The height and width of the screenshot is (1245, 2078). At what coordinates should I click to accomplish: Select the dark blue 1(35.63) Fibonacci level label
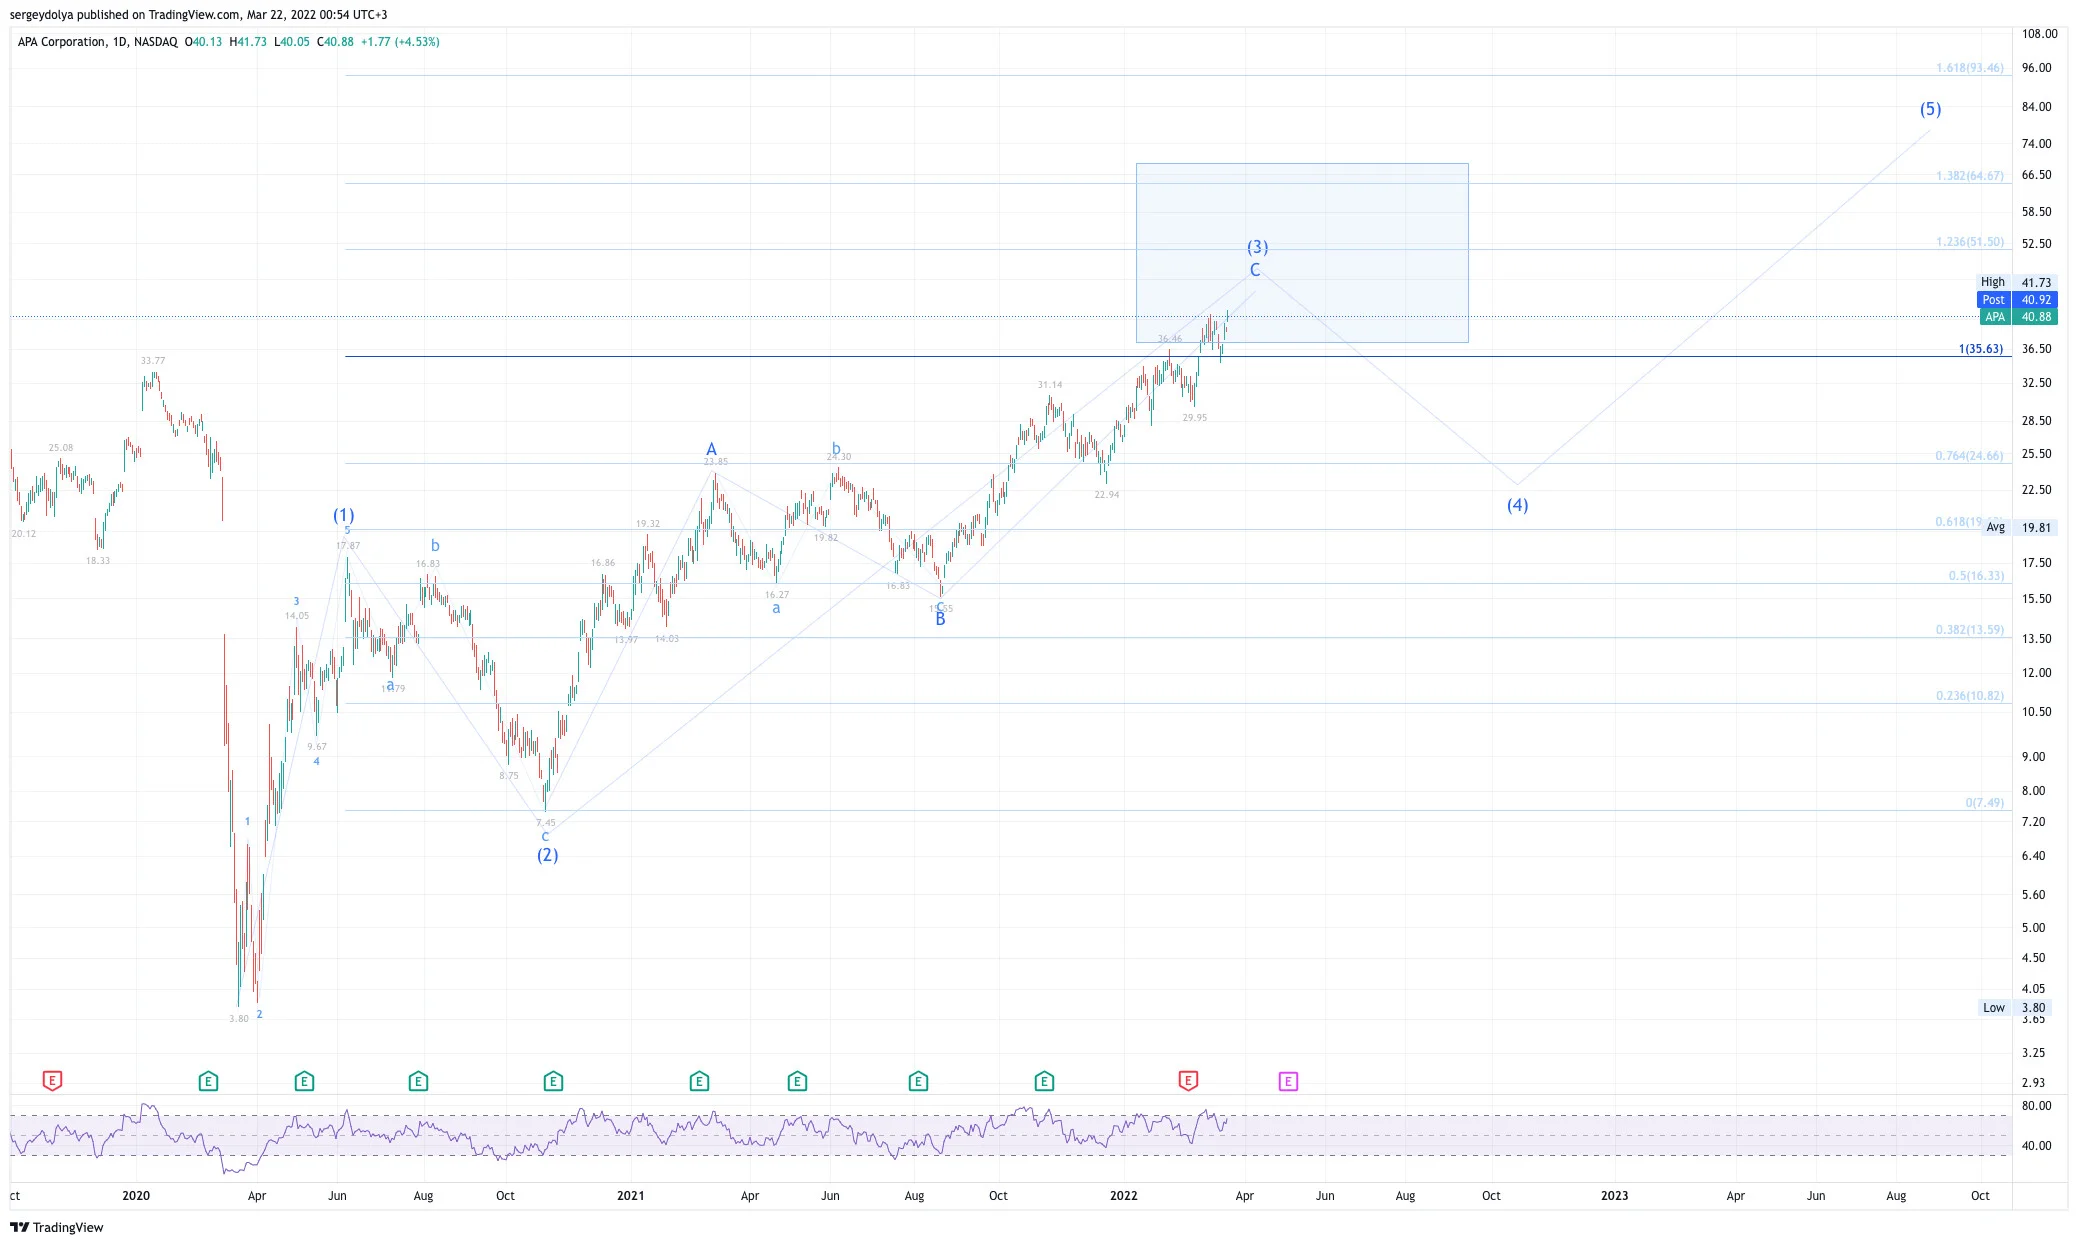[x=1980, y=349]
